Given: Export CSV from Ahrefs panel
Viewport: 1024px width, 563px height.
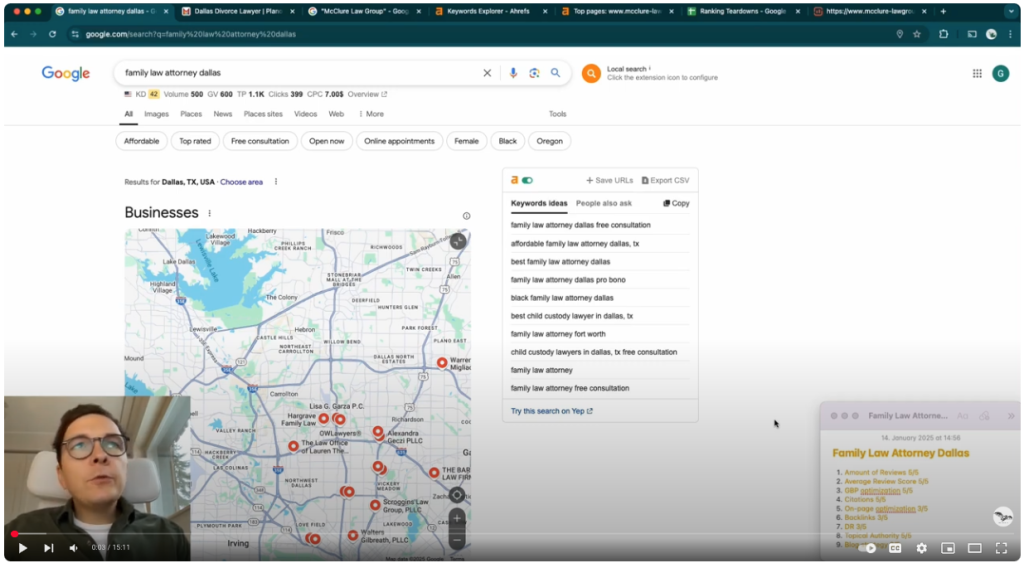Looking at the screenshot, I should pos(665,180).
